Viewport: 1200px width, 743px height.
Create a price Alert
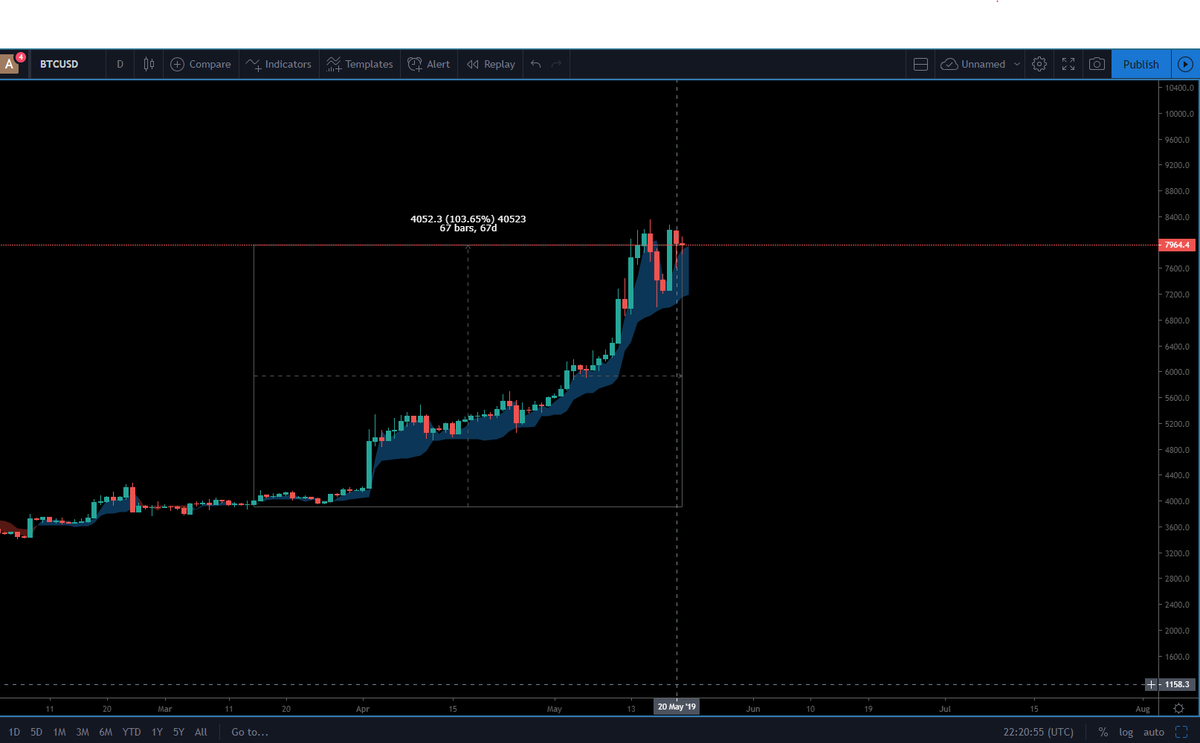click(428, 64)
